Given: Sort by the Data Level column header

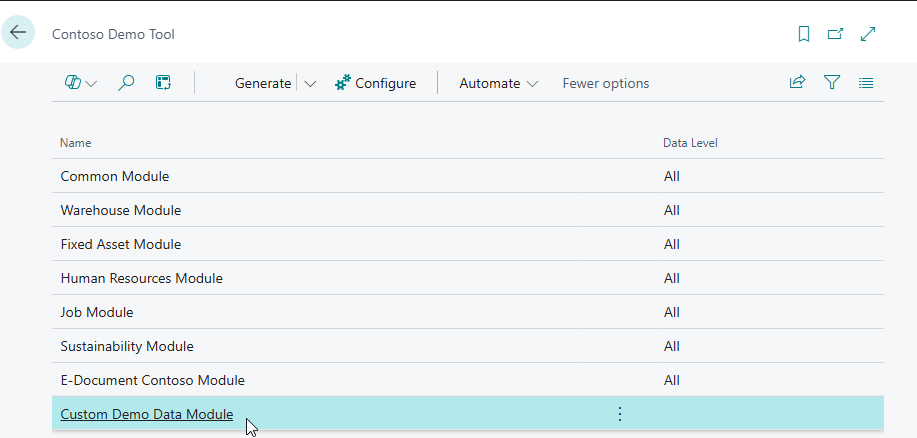Looking at the screenshot, I should point(690,143).
